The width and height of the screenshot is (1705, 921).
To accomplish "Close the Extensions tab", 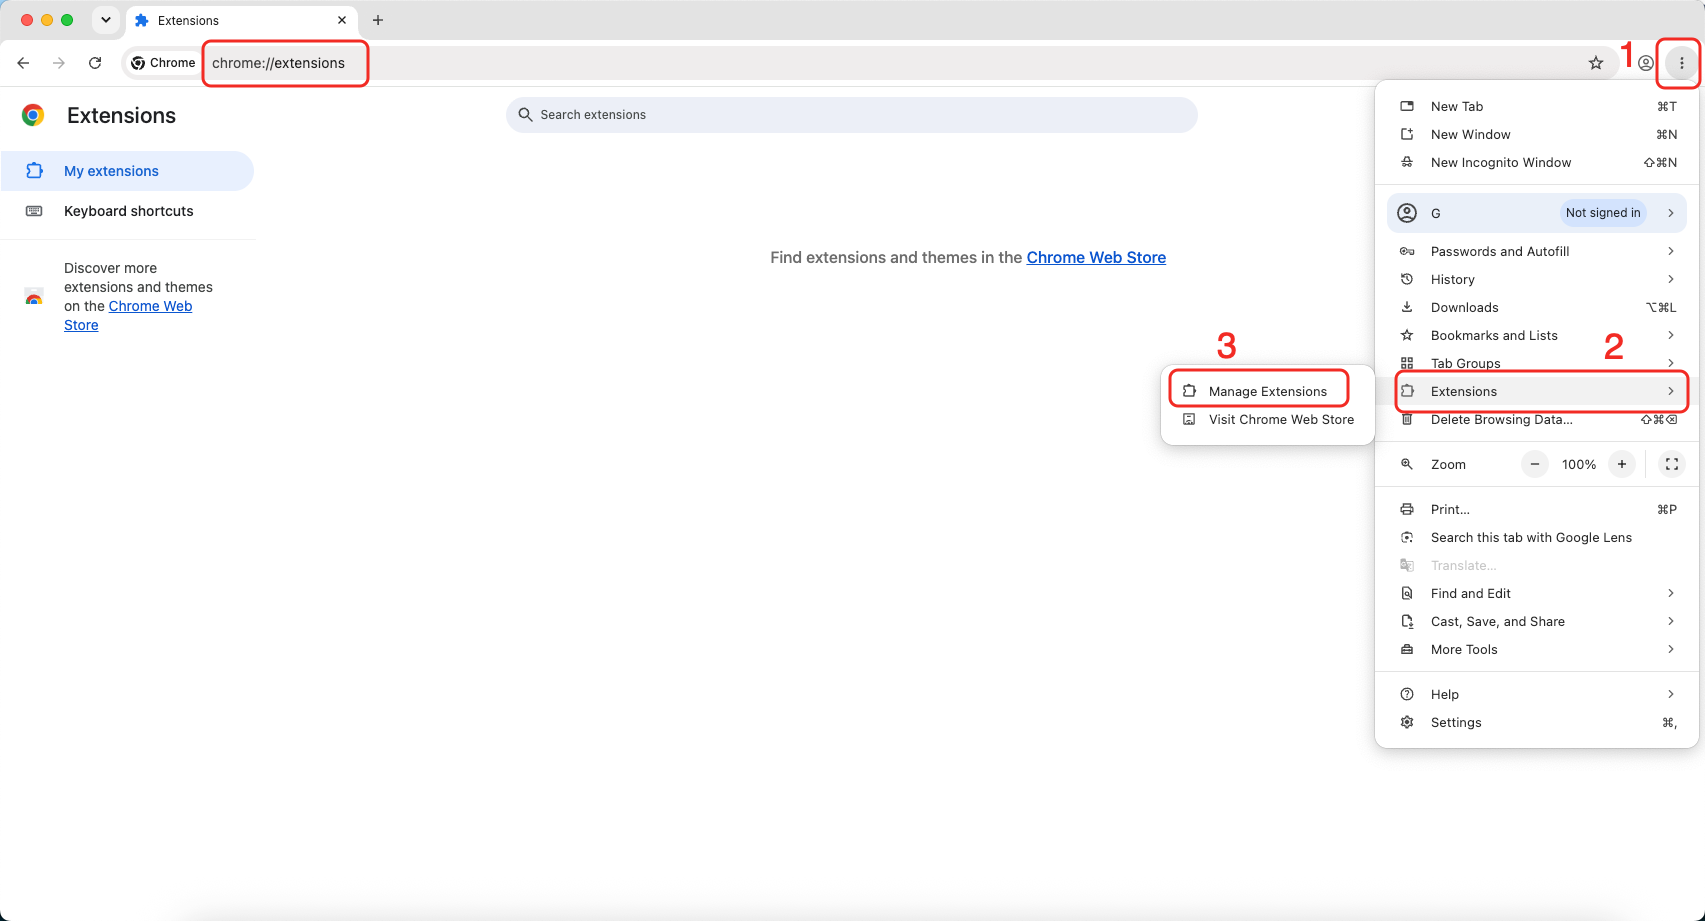I will click(x=342, y=20).
